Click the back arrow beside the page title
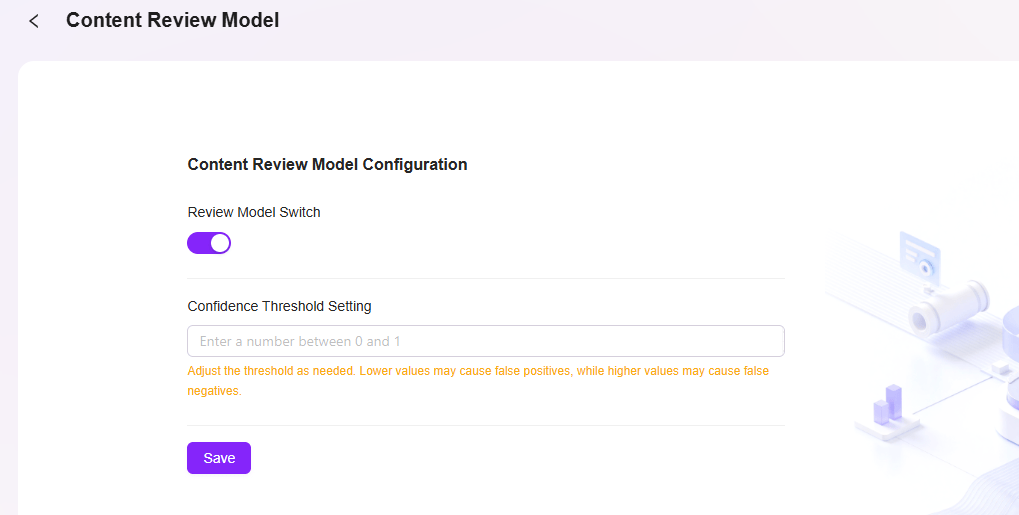The width and height of the screenshot is (1019, 515). [34, 21]
